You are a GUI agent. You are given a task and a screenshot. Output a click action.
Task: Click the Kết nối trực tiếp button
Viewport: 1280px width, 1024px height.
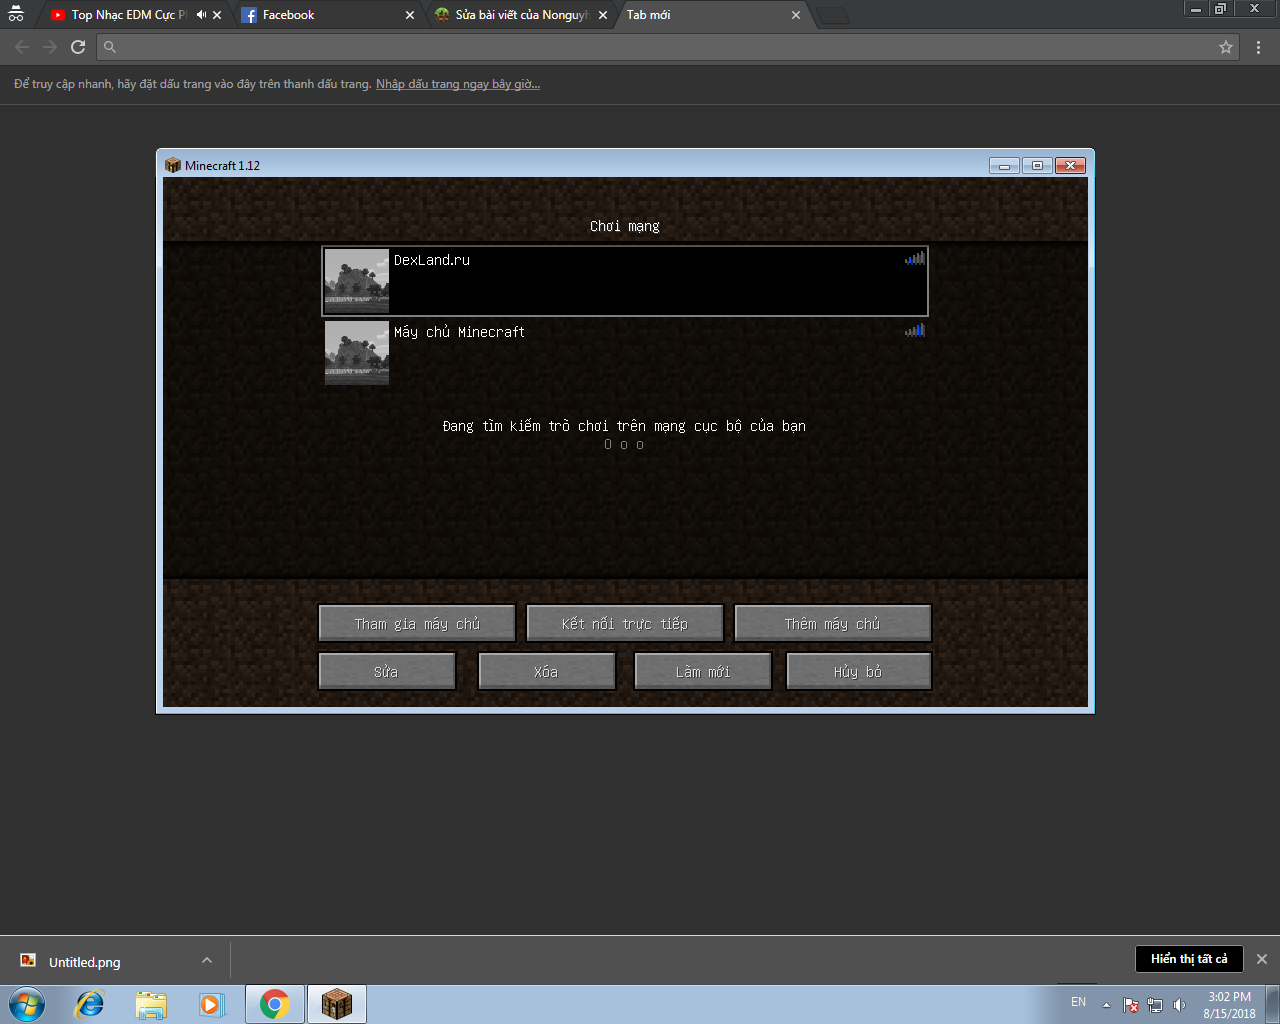[x=625, y=623]
